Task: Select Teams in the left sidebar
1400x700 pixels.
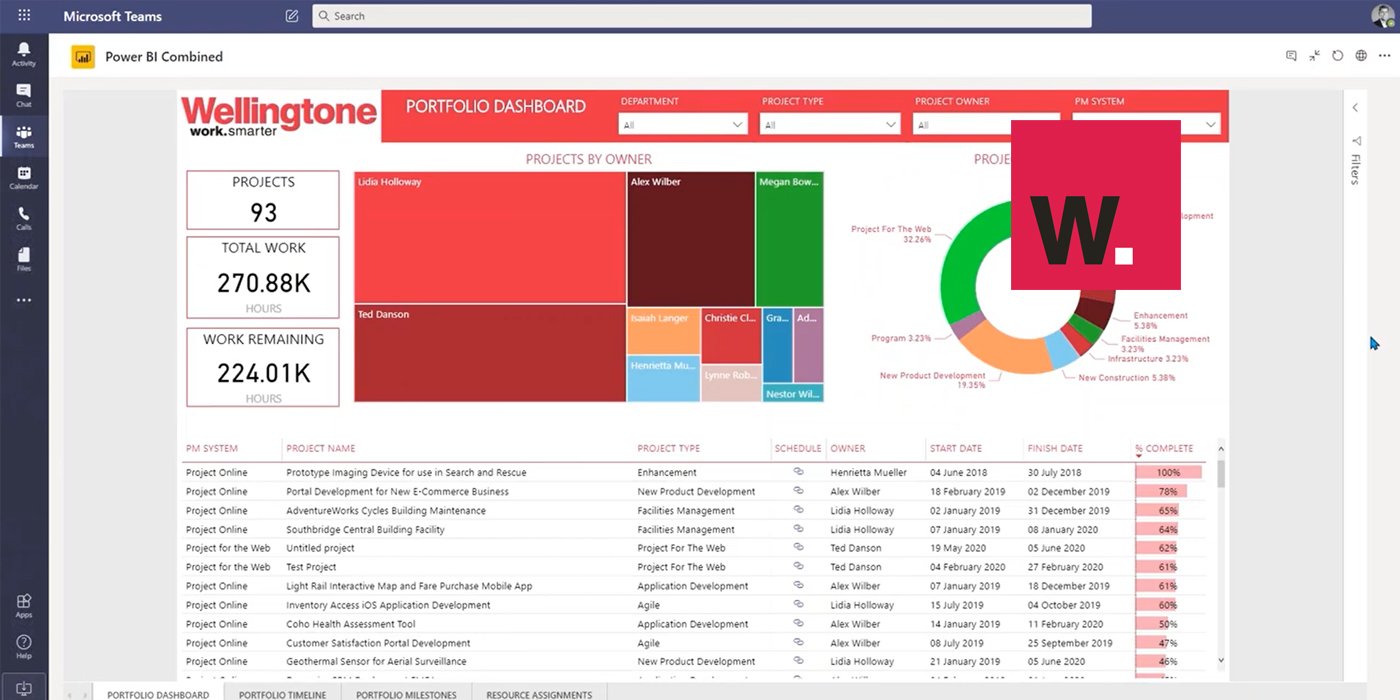Action: tap(24, 137)
